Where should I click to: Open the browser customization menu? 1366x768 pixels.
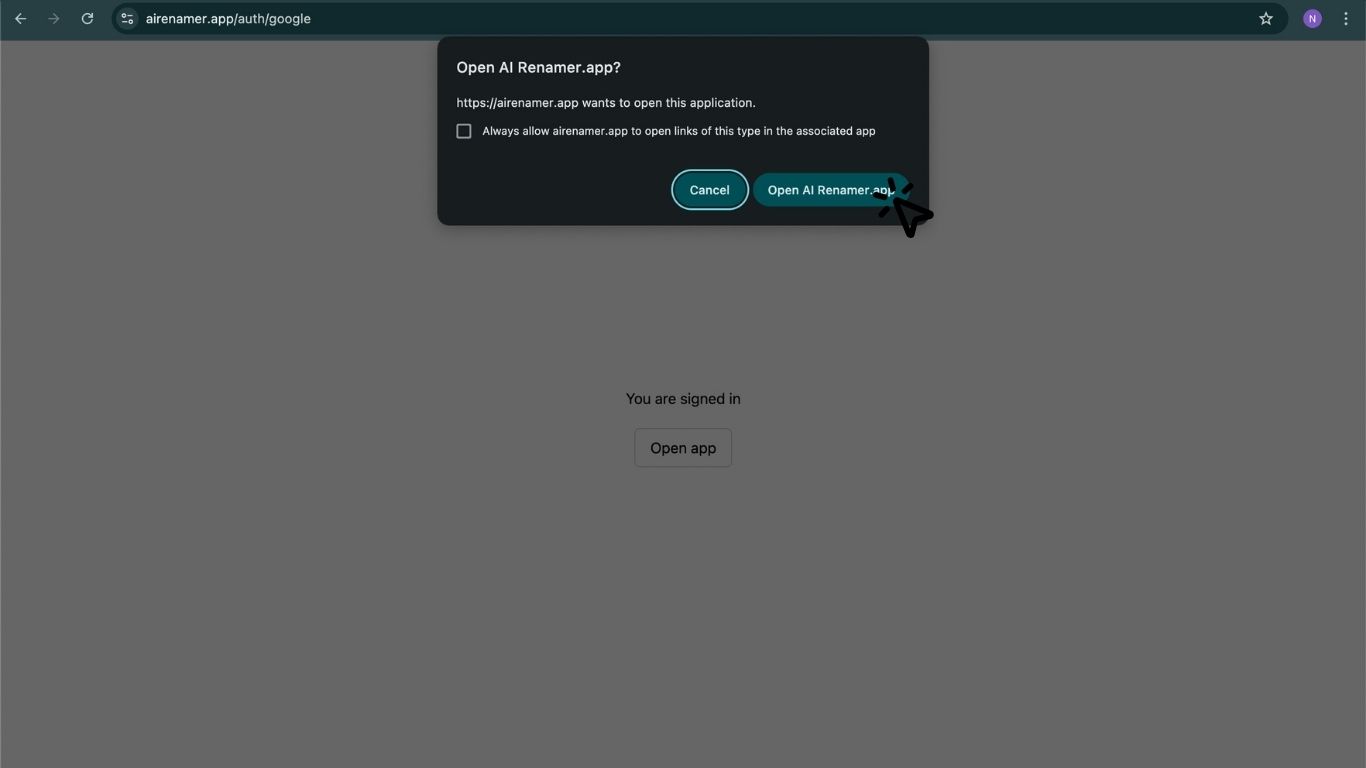pyautogui.click(x=1345, y=18)
